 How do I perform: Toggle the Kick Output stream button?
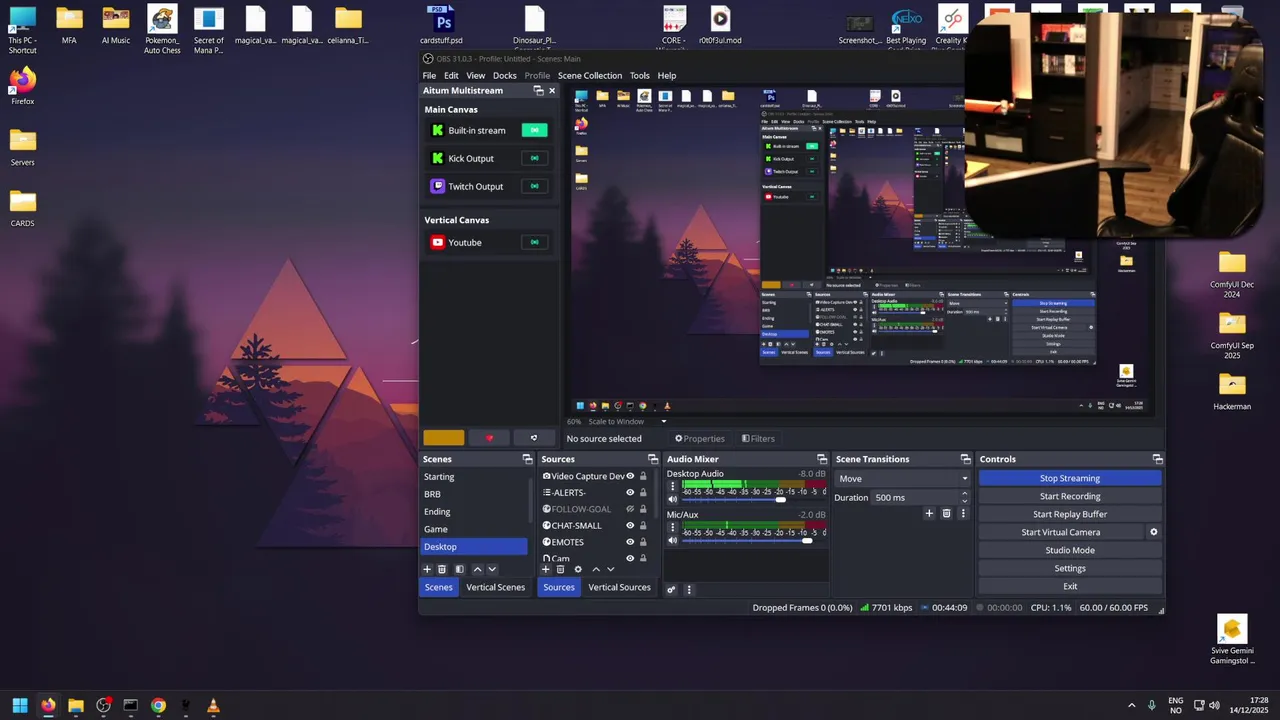coord(534,158)
